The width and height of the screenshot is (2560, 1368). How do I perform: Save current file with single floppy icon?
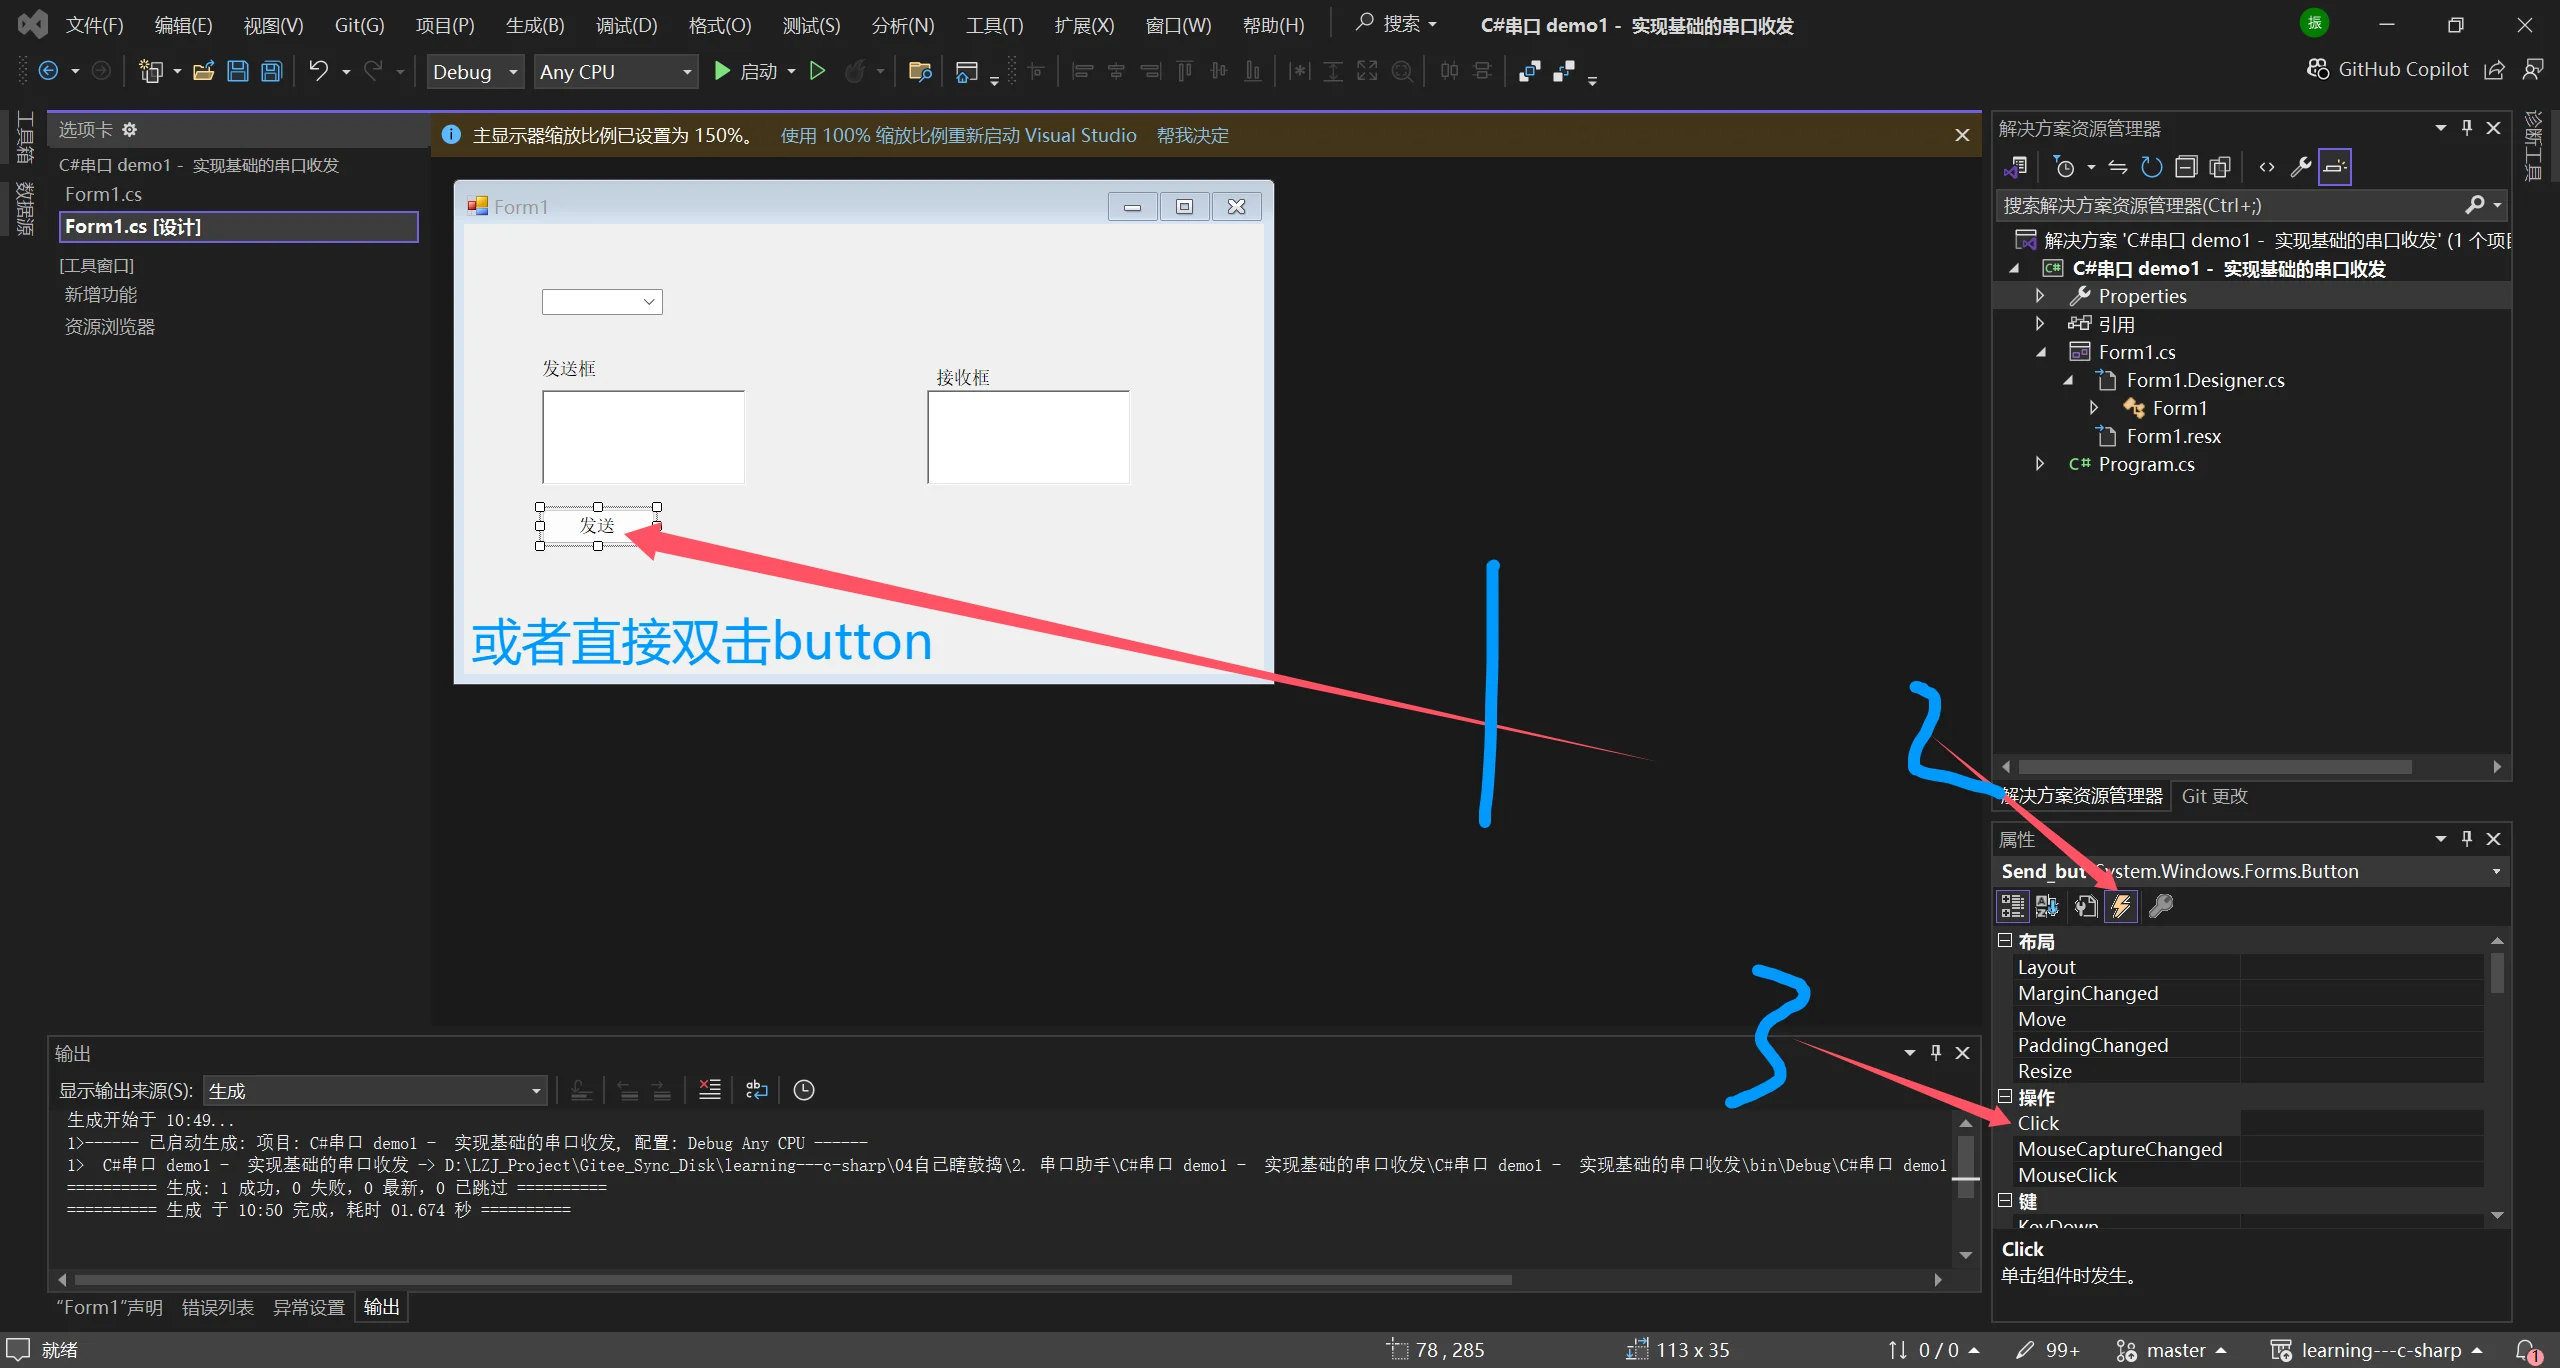(238, 71)
